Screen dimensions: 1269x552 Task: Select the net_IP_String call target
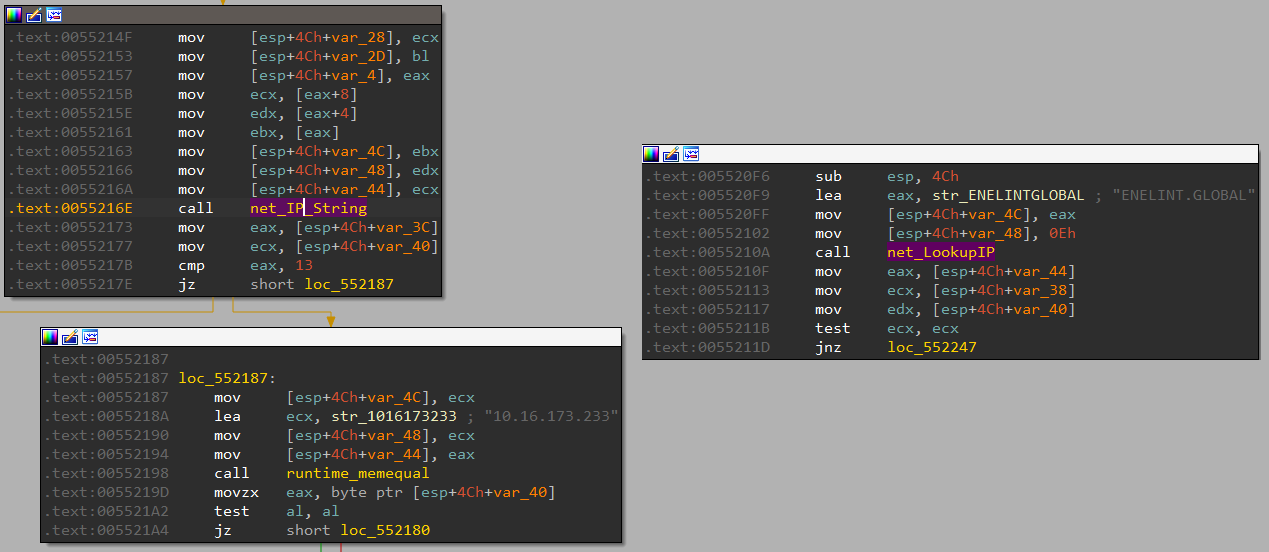coord(308,208)
